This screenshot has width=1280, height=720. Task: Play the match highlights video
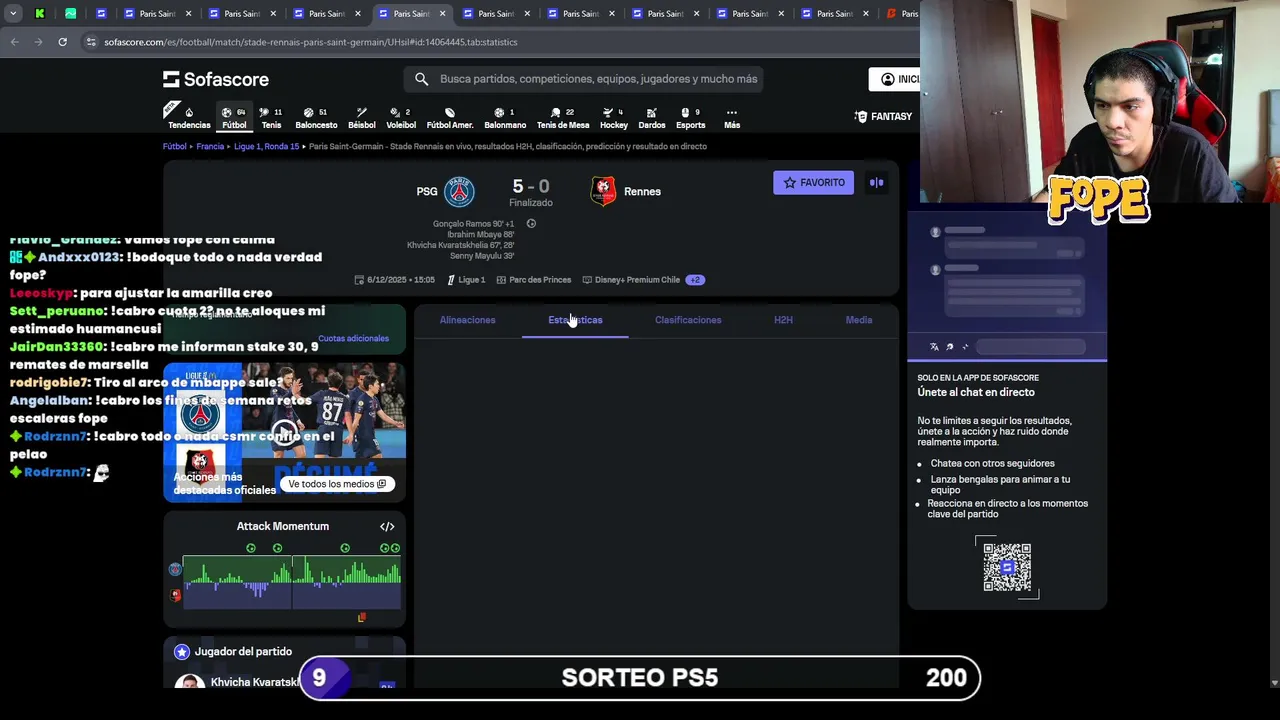[284, 432]
